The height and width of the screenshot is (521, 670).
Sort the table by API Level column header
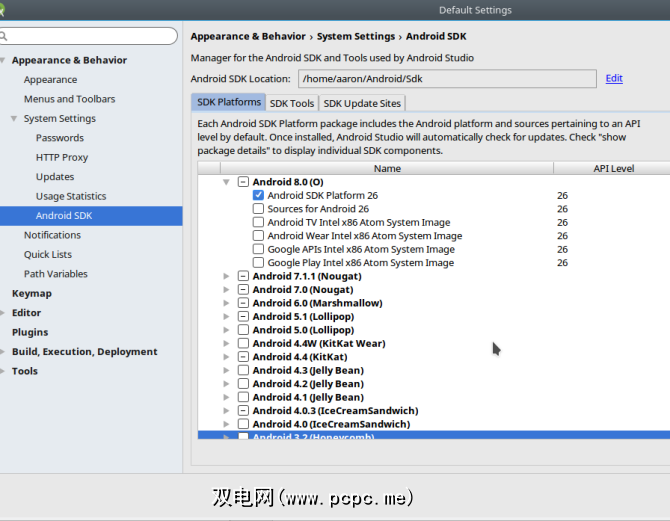[613, 168]
